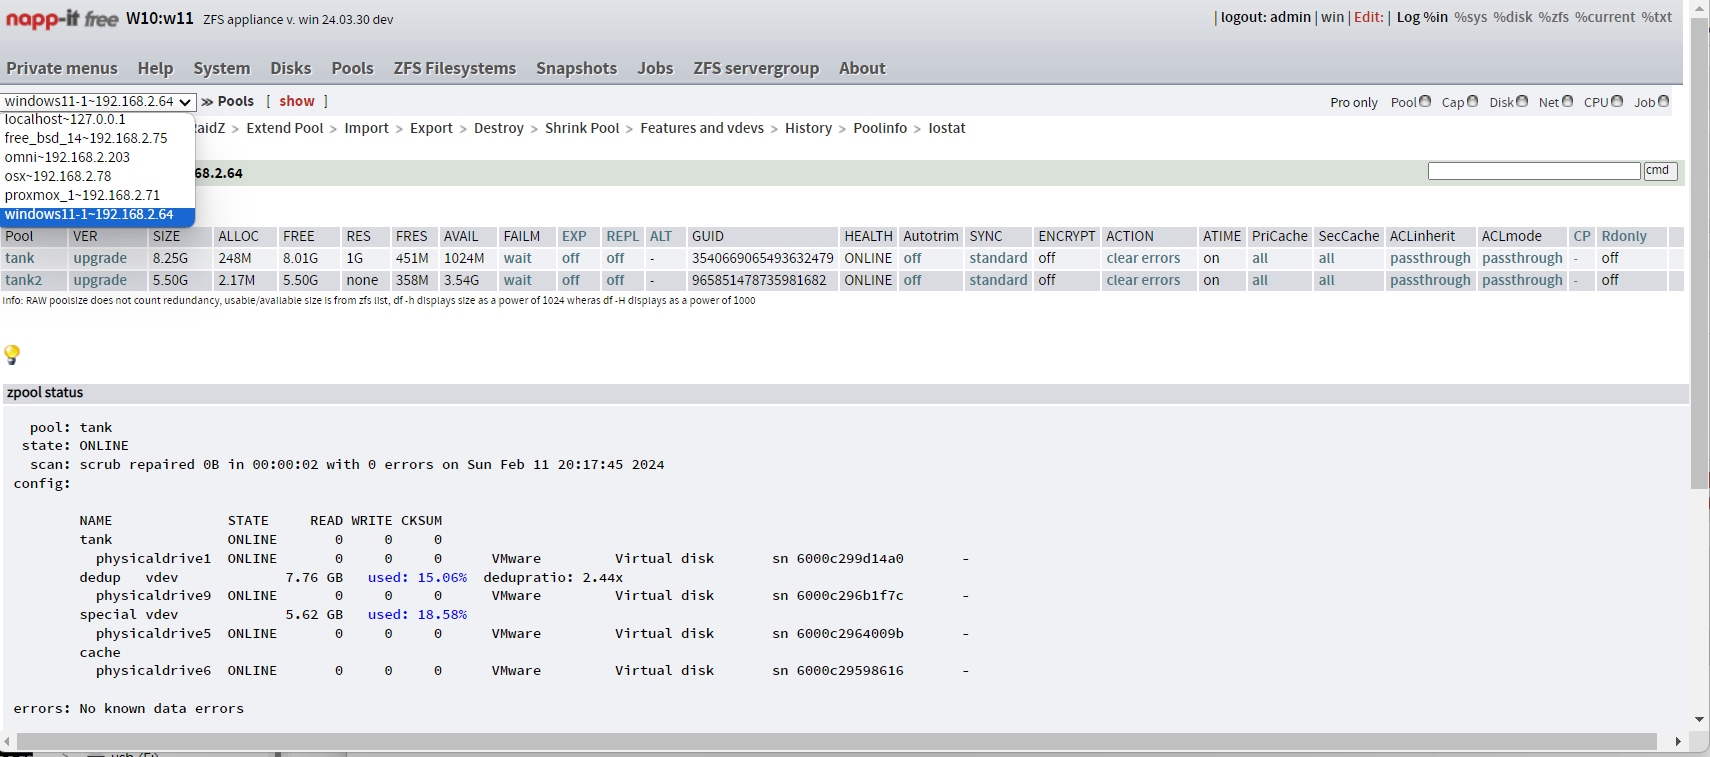This screenshot has width=1710, height=757.
Task: Open the tank2 pool link
Action: [x=24, y=280]
